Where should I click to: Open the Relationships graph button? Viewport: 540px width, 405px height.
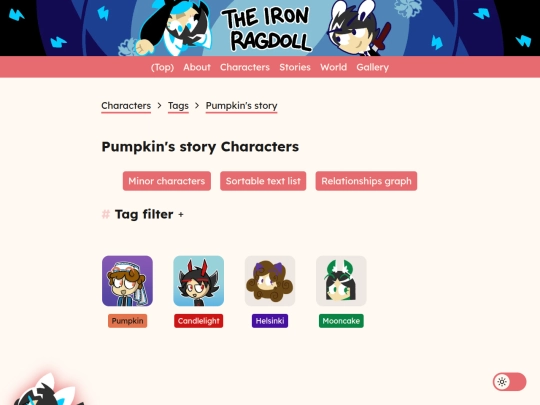coord(366,181)
